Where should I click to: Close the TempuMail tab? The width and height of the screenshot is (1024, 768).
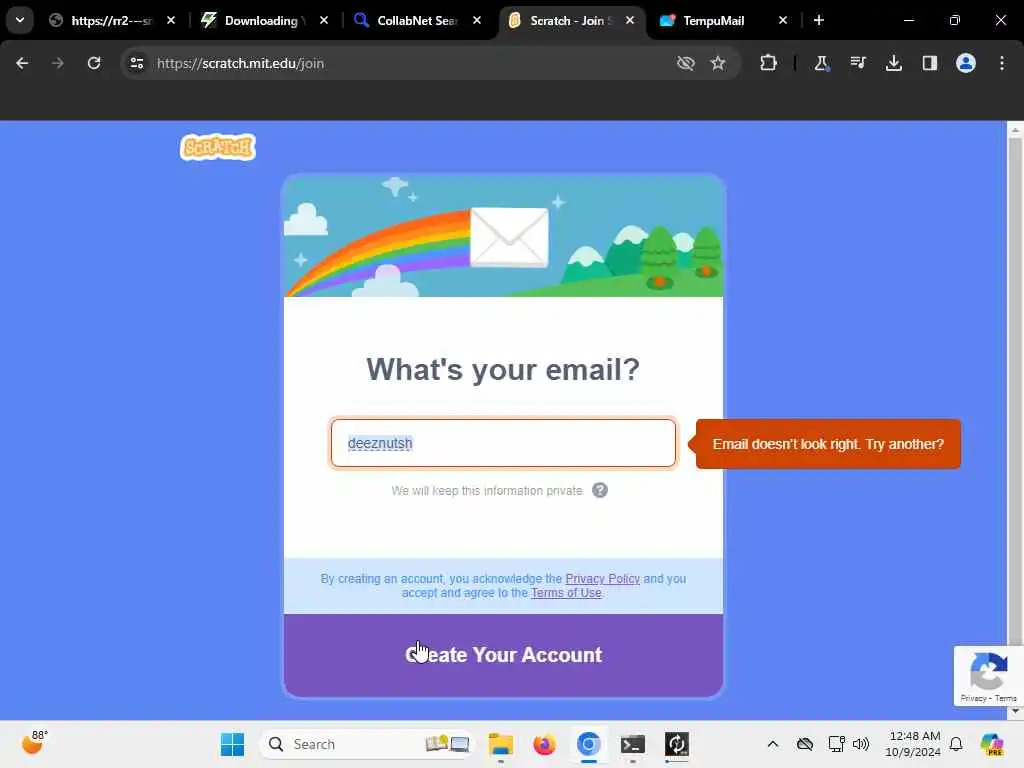pos(782,20)
